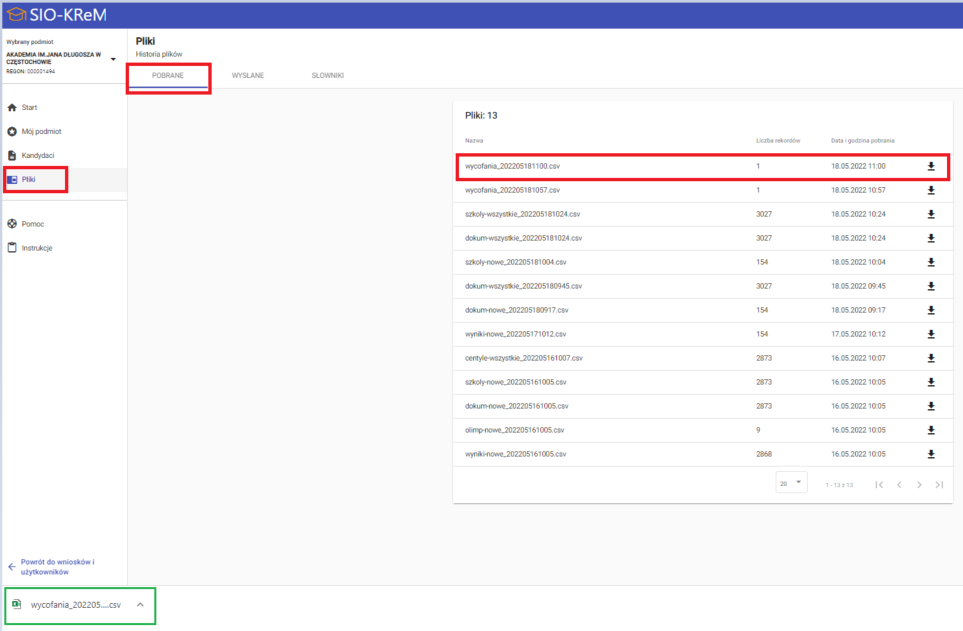Select the POBRANE tab
Image resolution: width=963 pixels, height=631 pixels.
pyautogui.click(x=168, y=76)
